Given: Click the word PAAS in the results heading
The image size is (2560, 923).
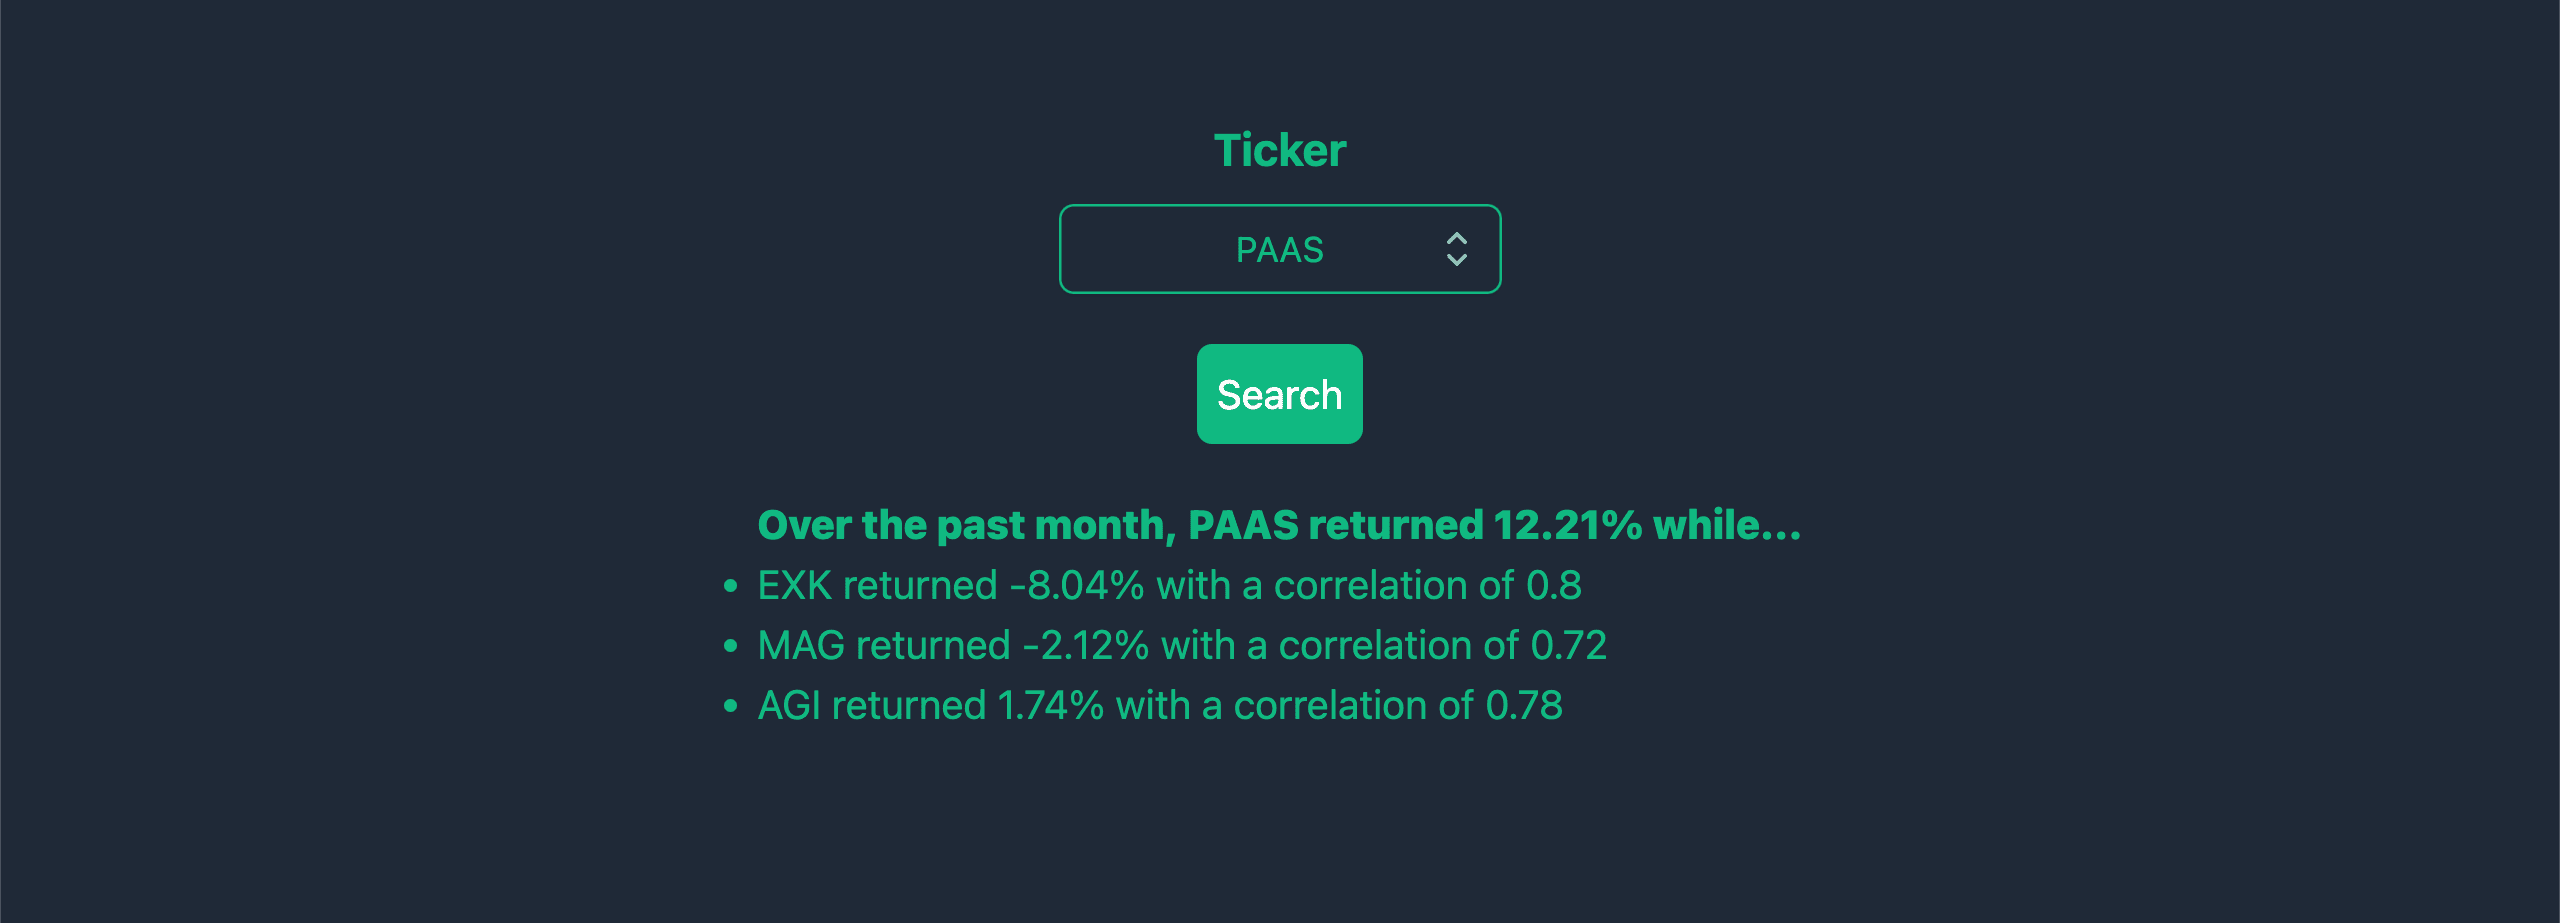Looking at the screenshot, I should [1242, 525].
